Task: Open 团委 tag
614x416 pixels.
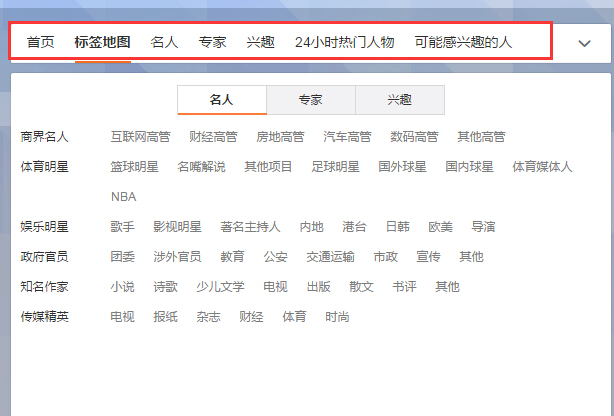Action: pos(123,257)
